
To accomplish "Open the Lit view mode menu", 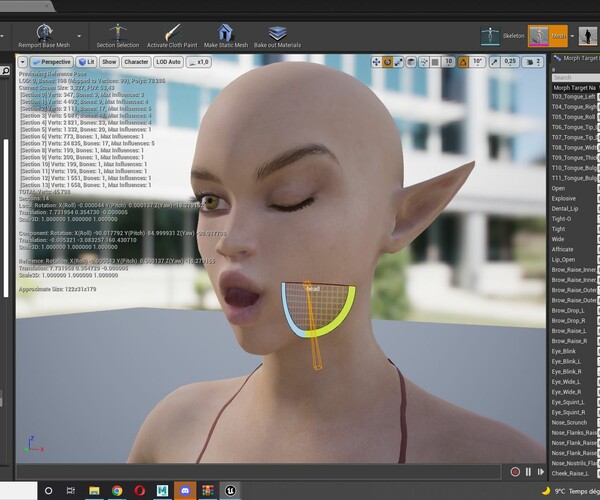I will [x=86, y=62].
